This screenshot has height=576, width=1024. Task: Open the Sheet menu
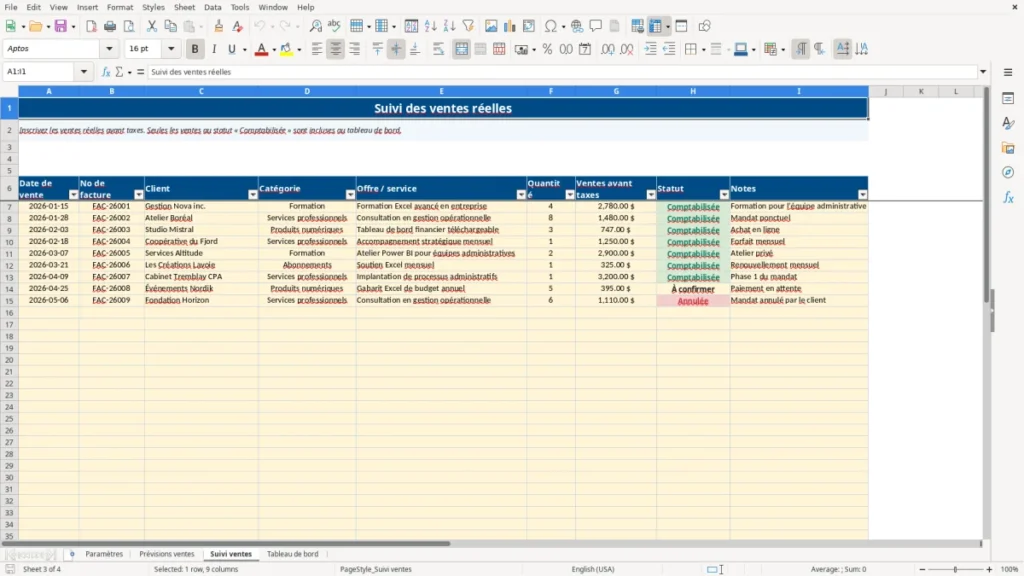point(184,7)
